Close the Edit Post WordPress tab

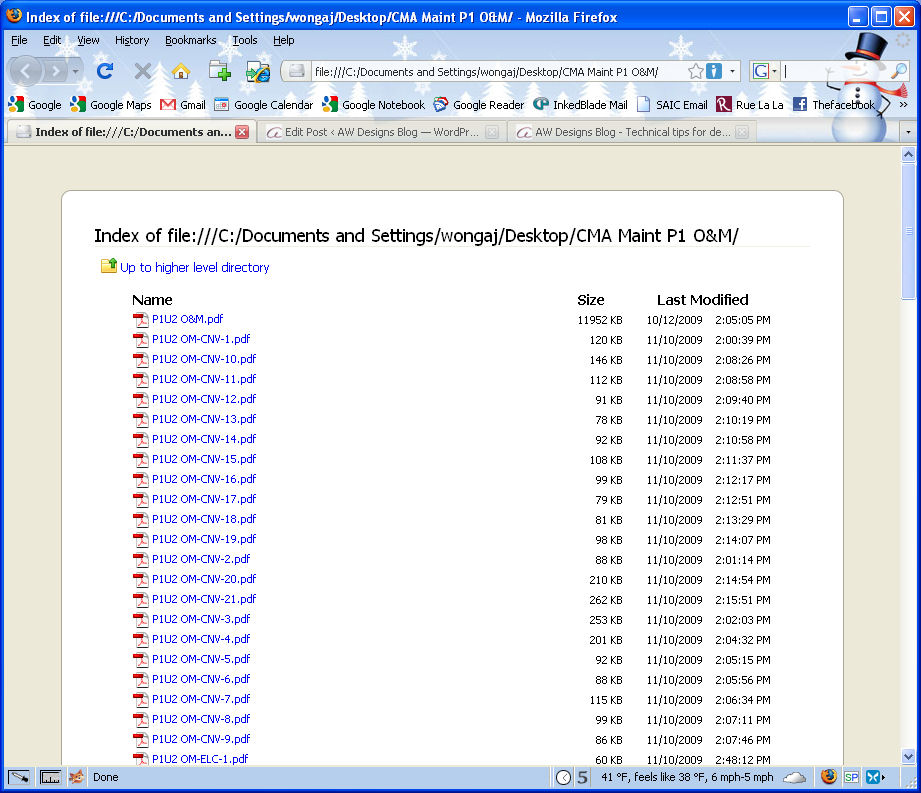(492, 132)
